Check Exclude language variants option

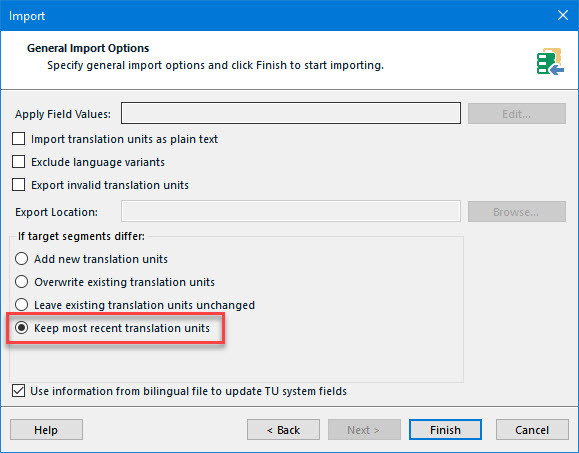(x=18, y=162)
